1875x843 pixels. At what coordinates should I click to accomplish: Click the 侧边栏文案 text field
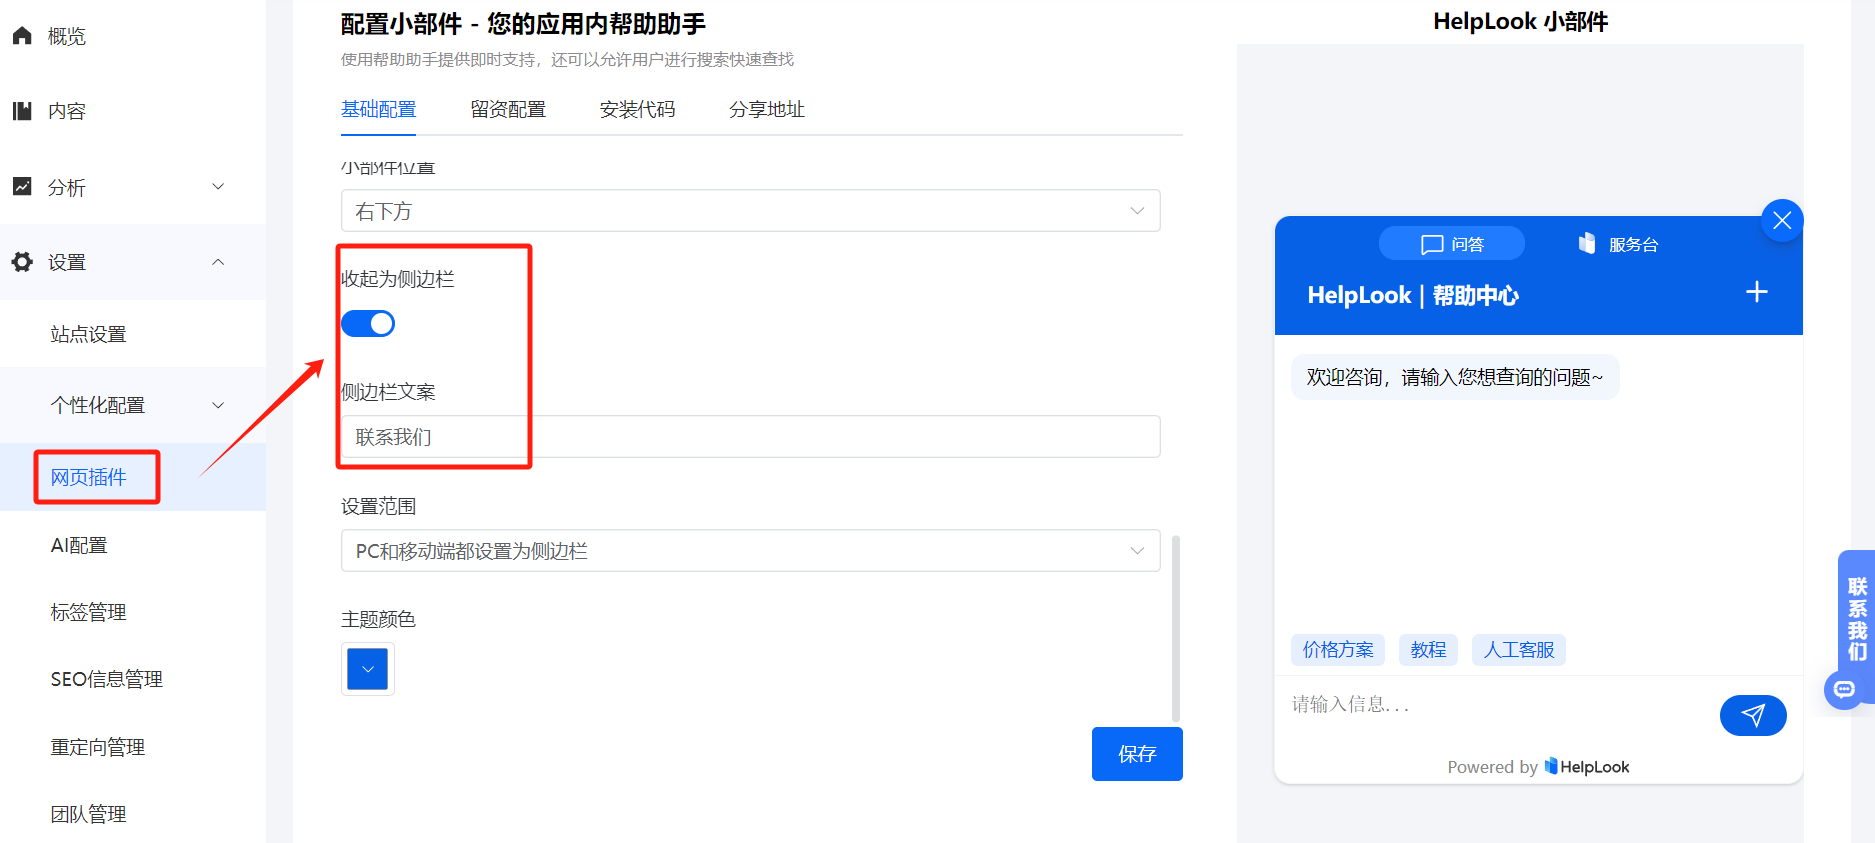coord(750,437)
